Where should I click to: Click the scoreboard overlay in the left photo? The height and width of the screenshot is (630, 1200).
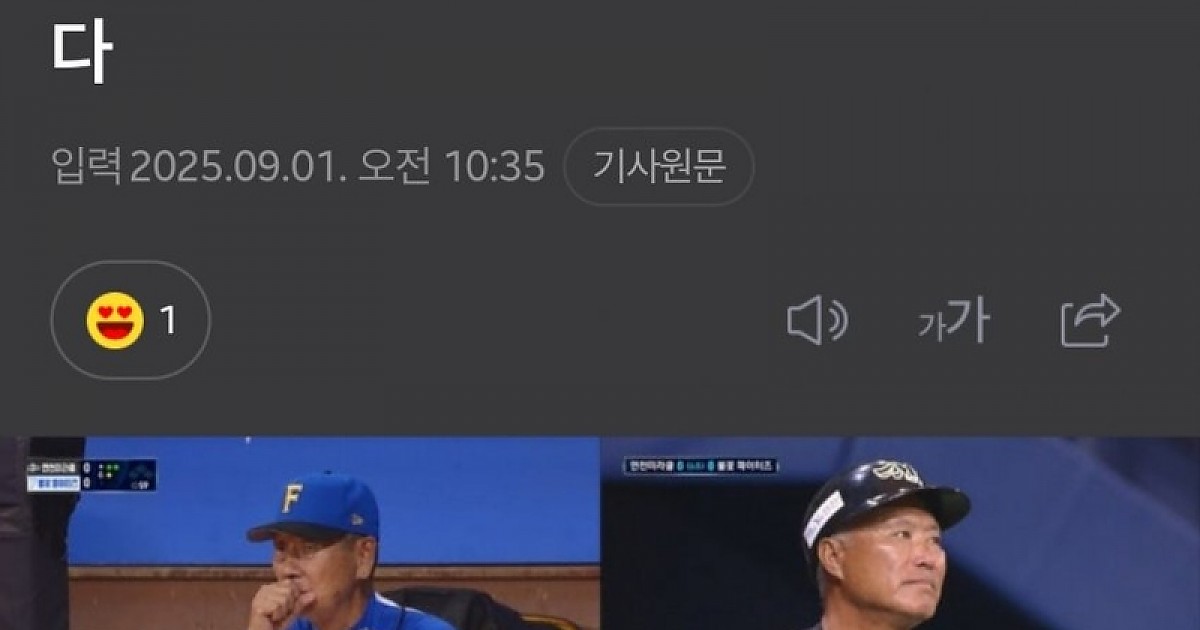pyautogui.click(x=91, y=475)
